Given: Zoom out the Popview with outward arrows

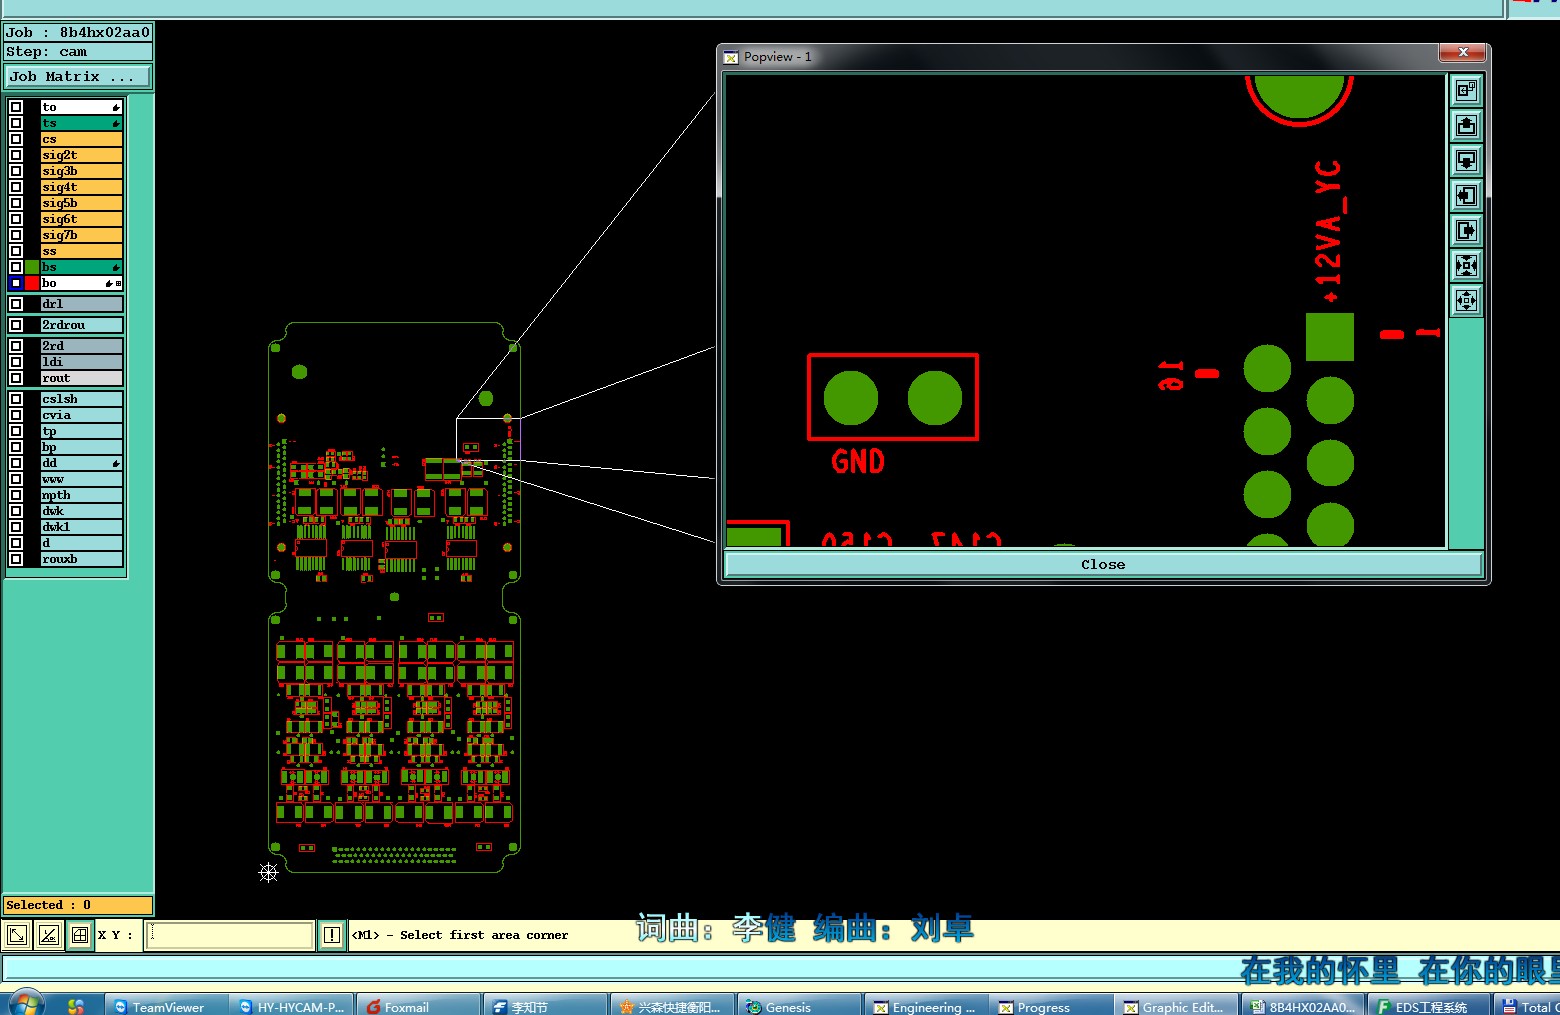Looking at the screenshot, I should (x=1466, y=301).
